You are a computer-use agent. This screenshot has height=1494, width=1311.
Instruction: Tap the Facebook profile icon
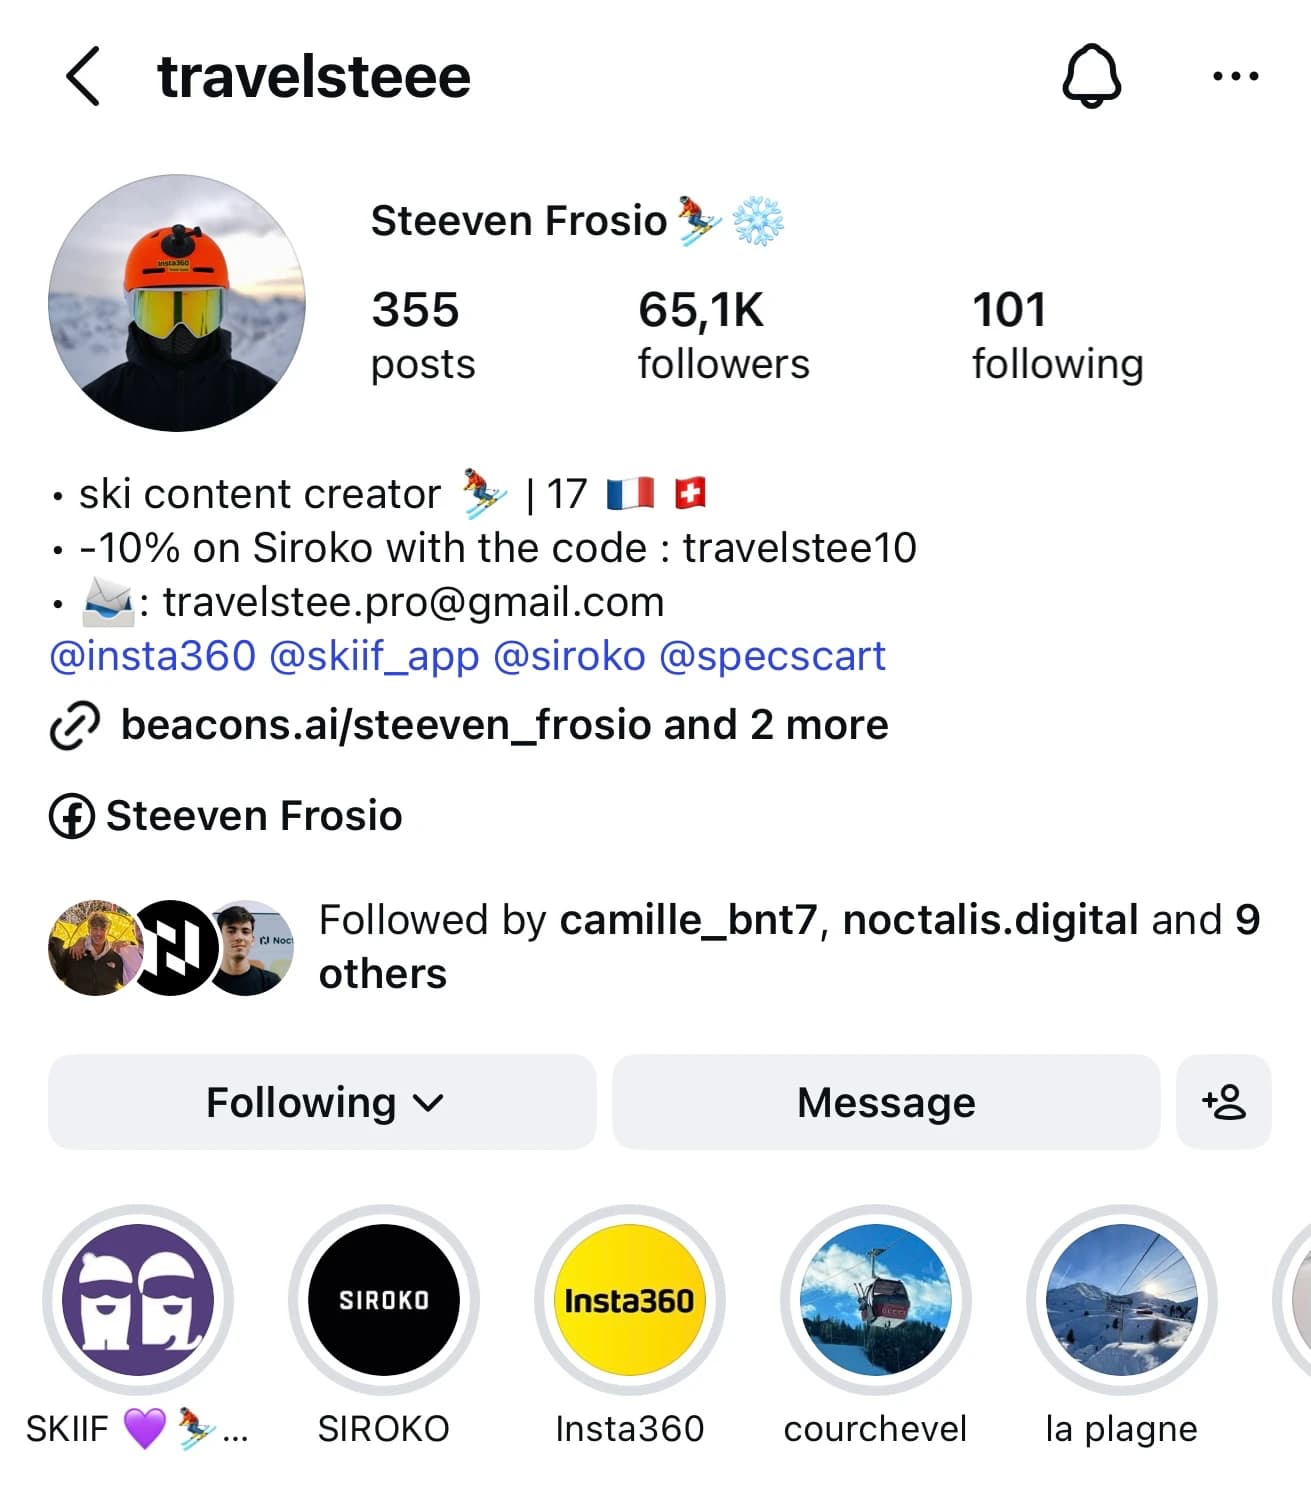click(72, 816)
